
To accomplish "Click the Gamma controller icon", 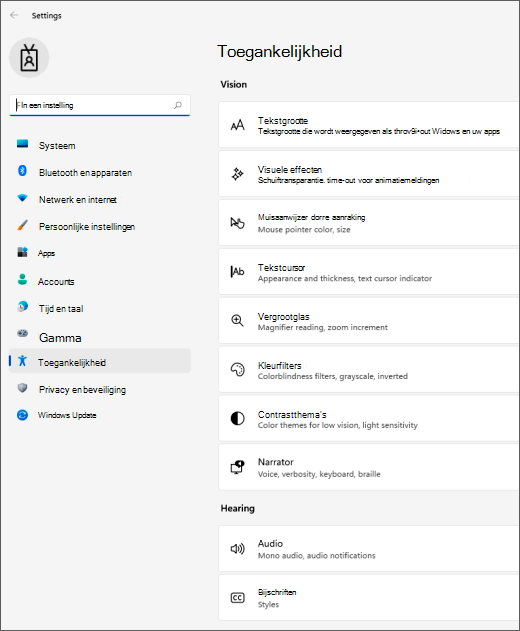I will (23, 334).
